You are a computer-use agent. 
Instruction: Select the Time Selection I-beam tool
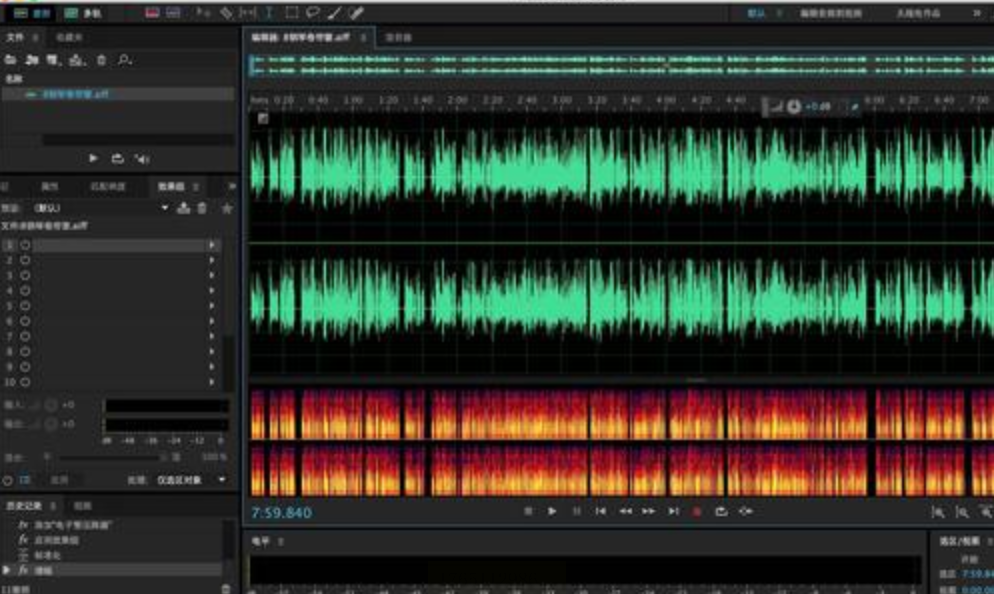click(x=269, y=14)
